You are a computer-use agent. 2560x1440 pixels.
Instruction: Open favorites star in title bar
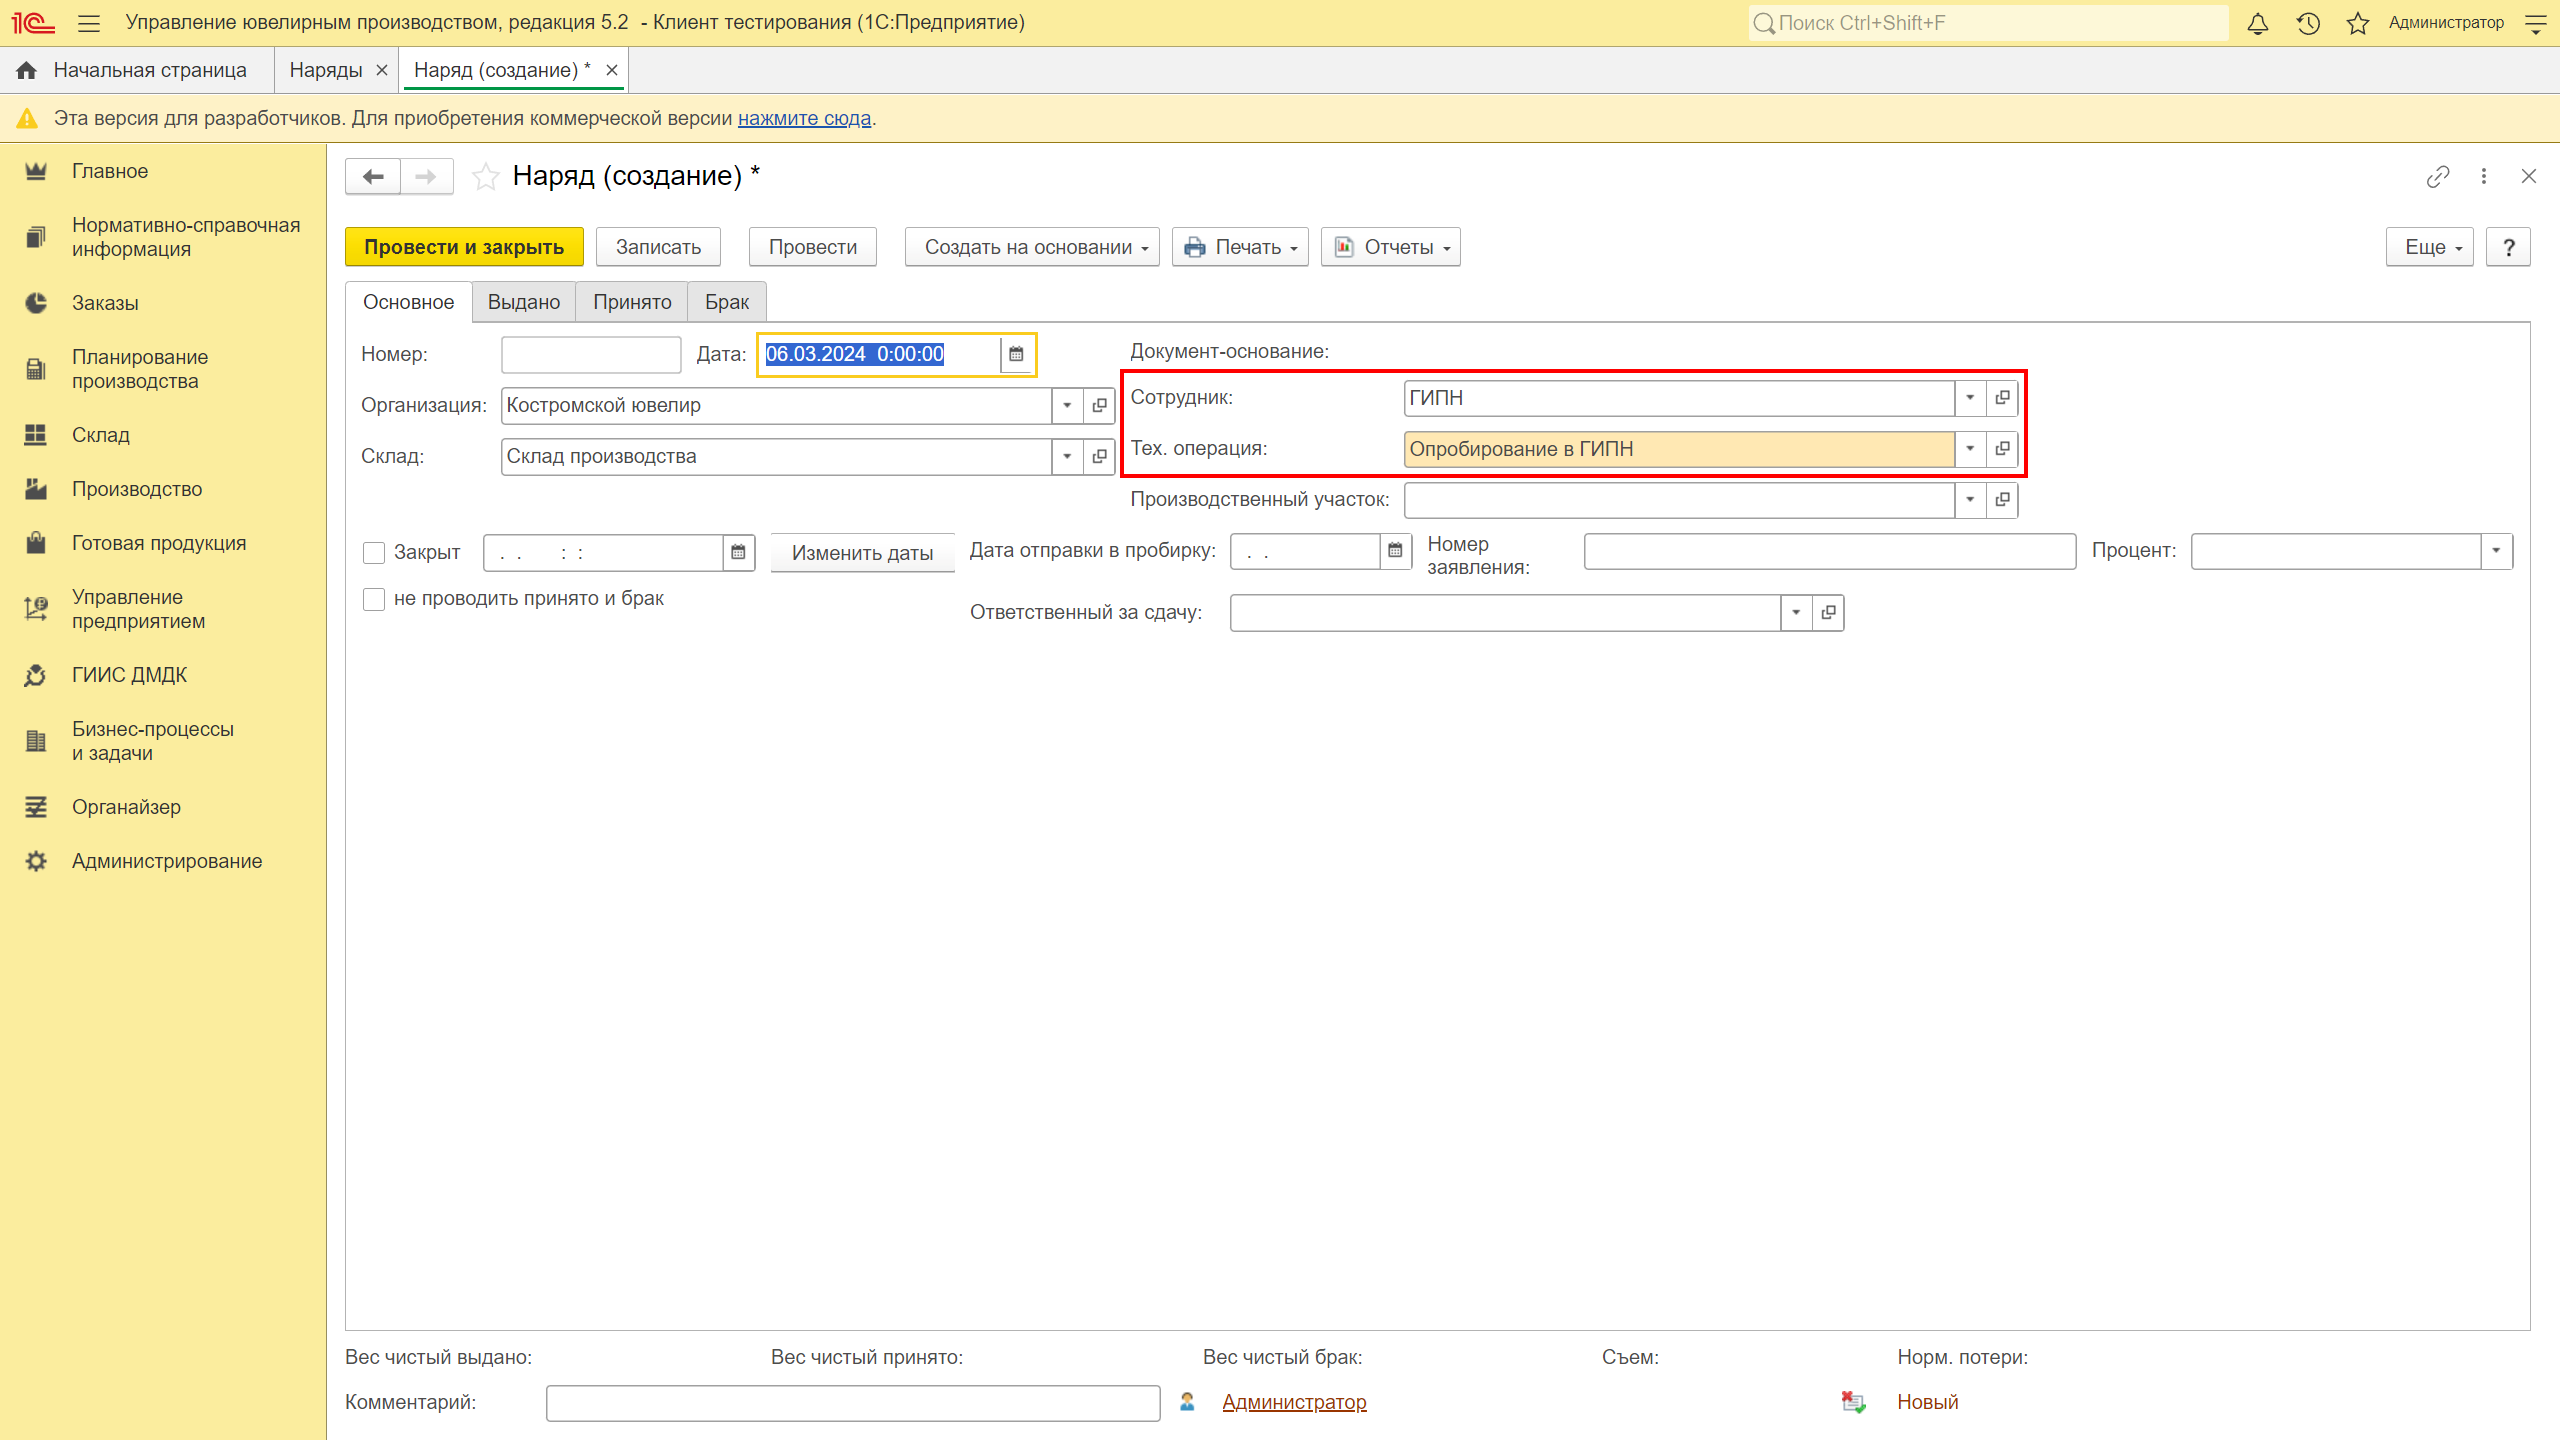(2358, 23)
